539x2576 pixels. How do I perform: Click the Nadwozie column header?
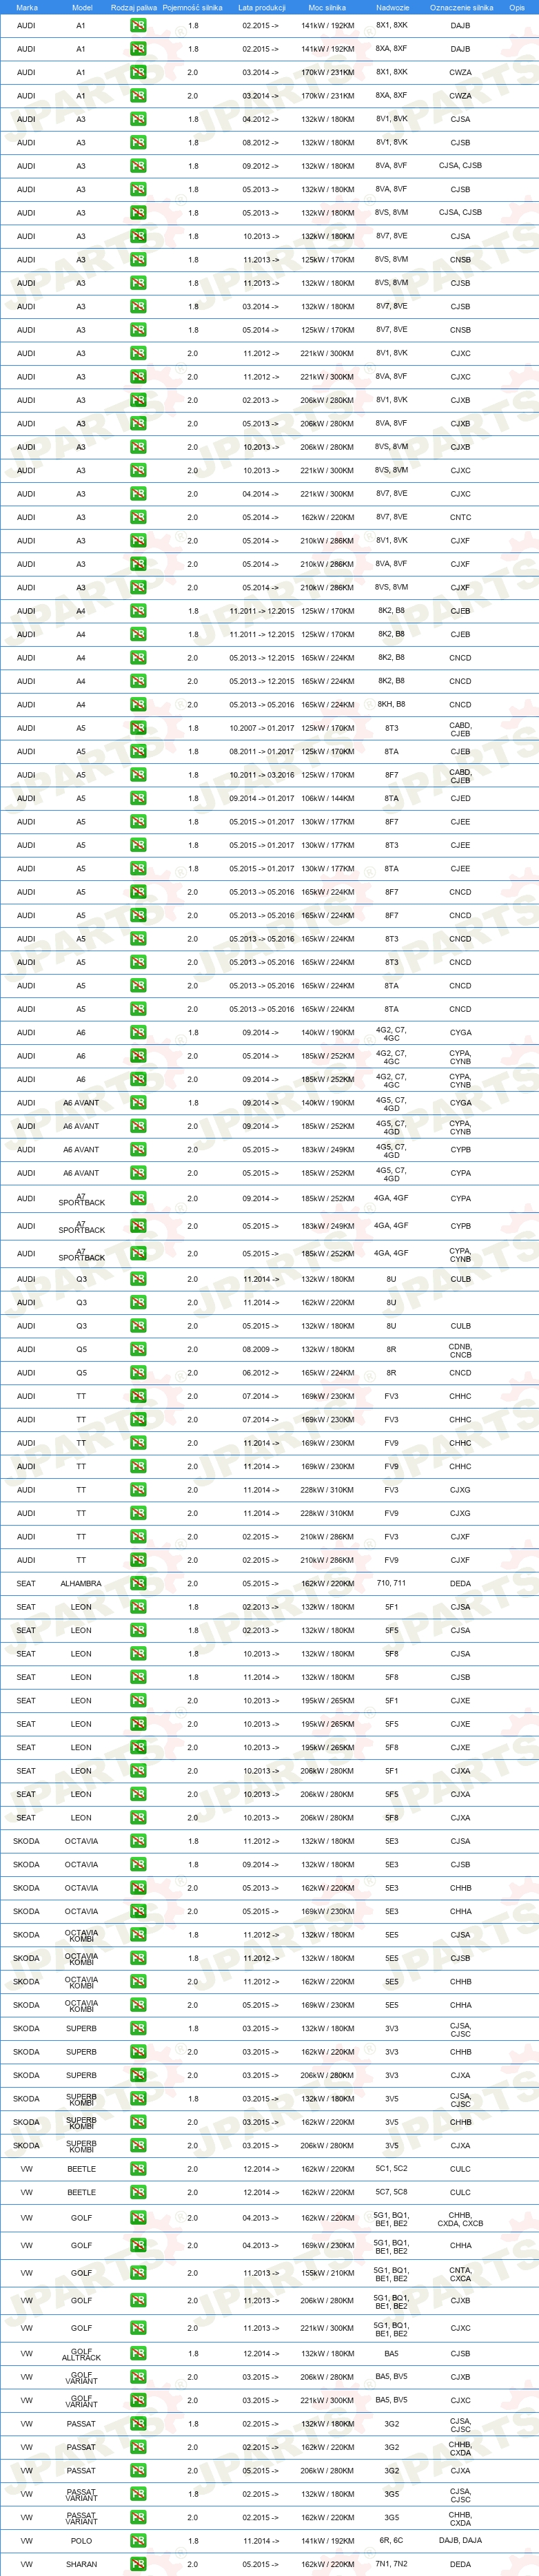392,7
